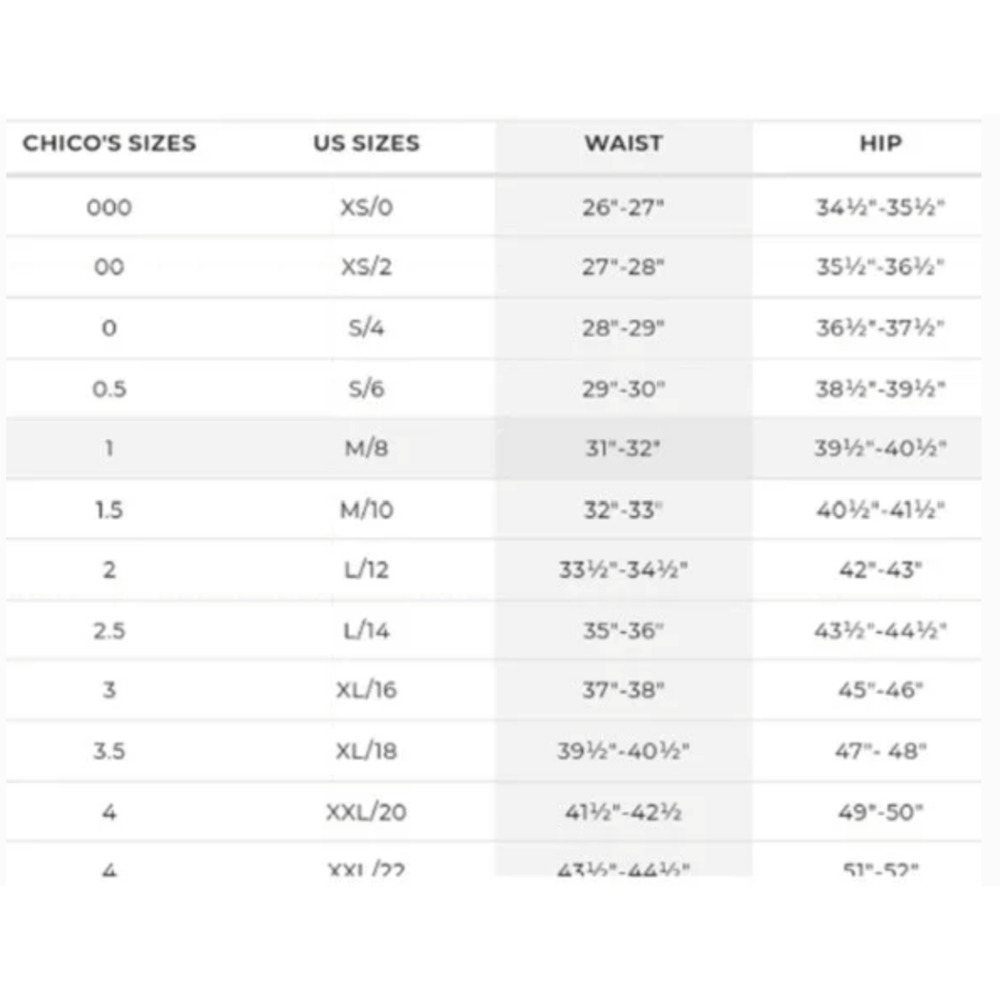The width and height of the screenshot is (1000, 1000).
Task: Click the XL/16 US size cell
Action: [367, 689]
